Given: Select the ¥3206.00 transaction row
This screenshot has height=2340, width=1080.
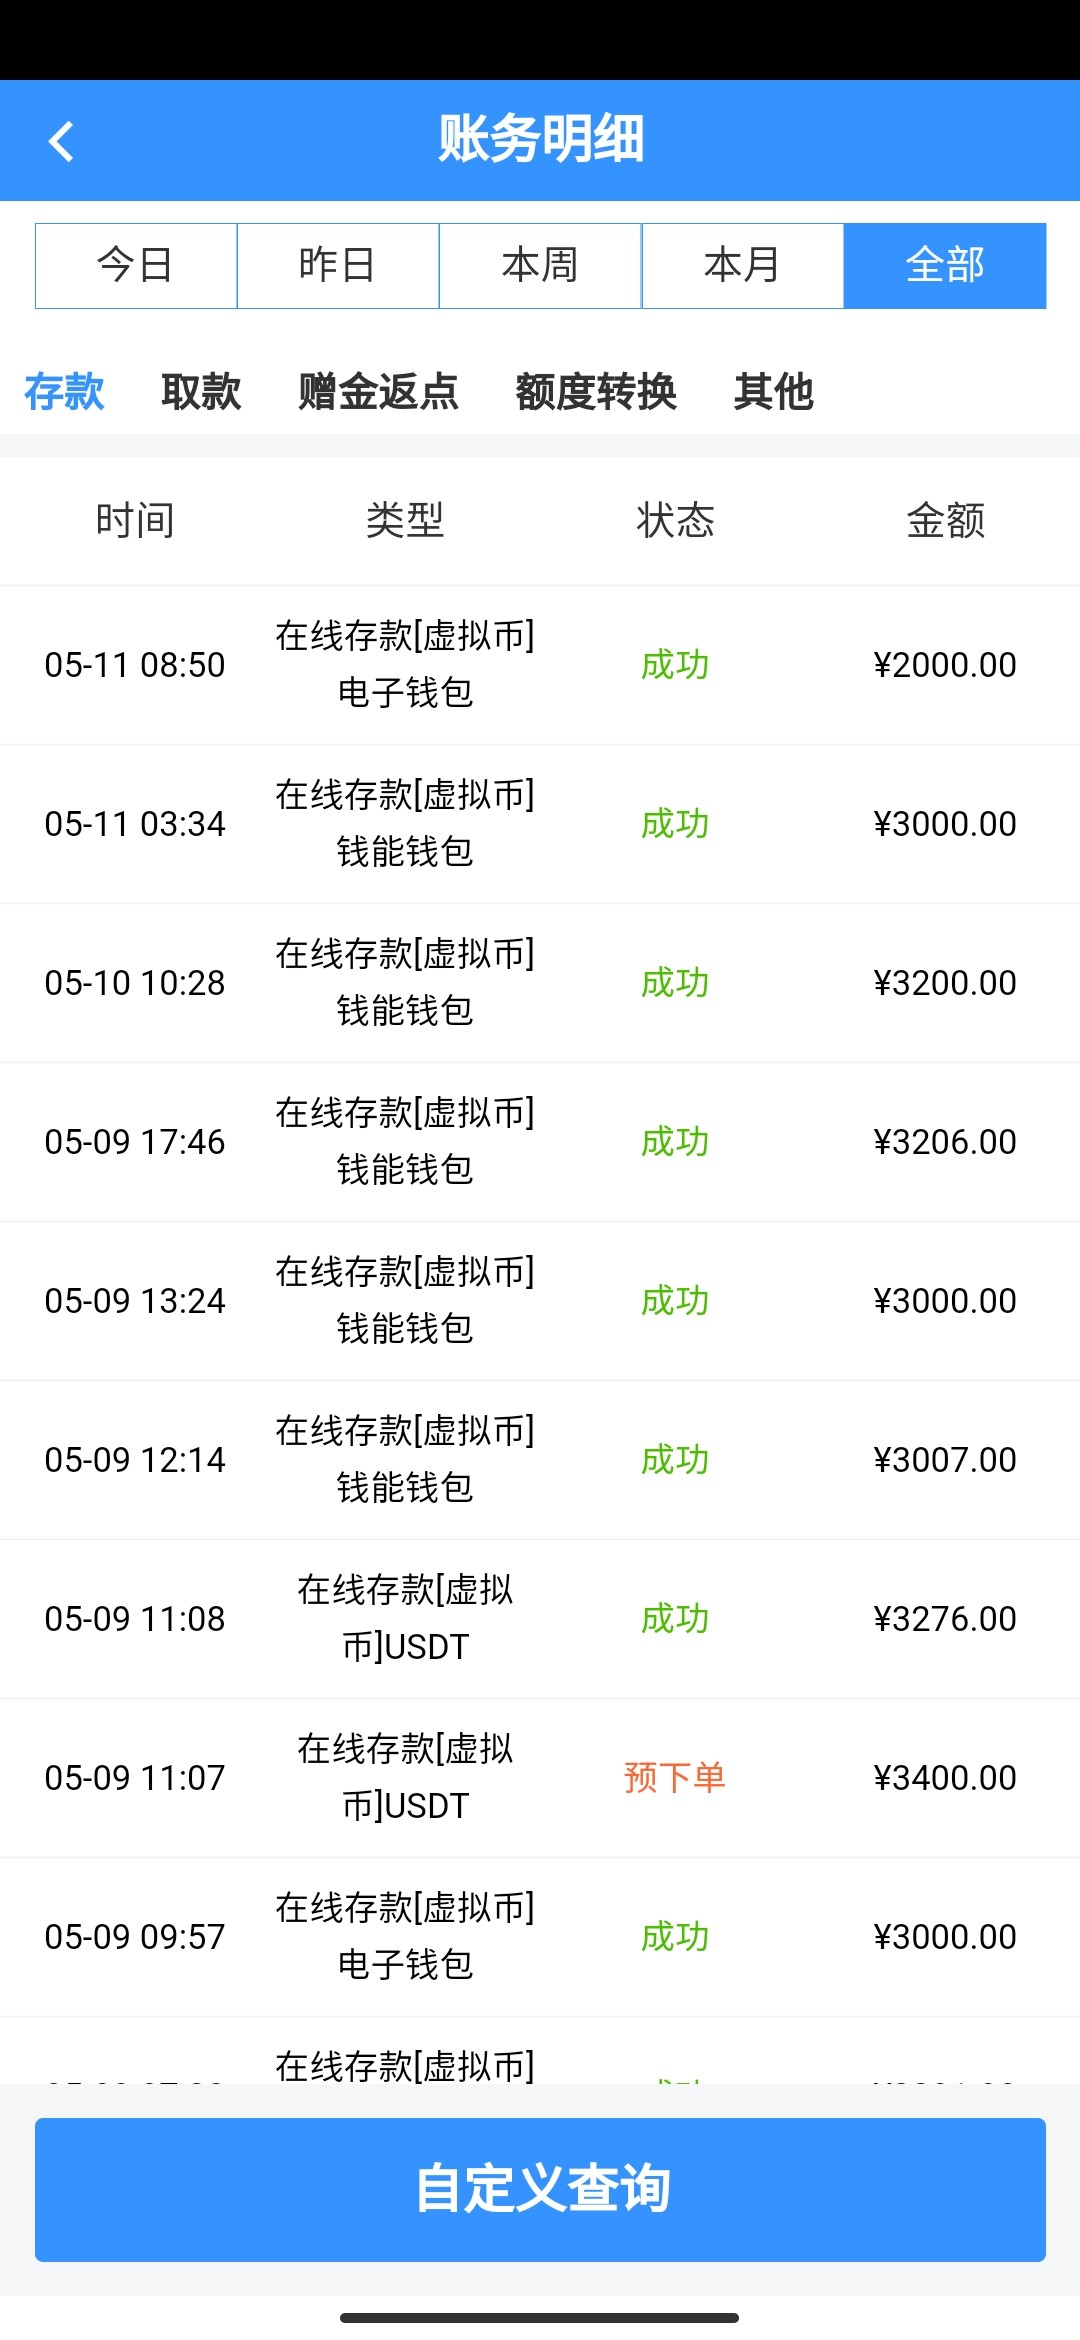Looking at the screenshot, I should 540,1142.
